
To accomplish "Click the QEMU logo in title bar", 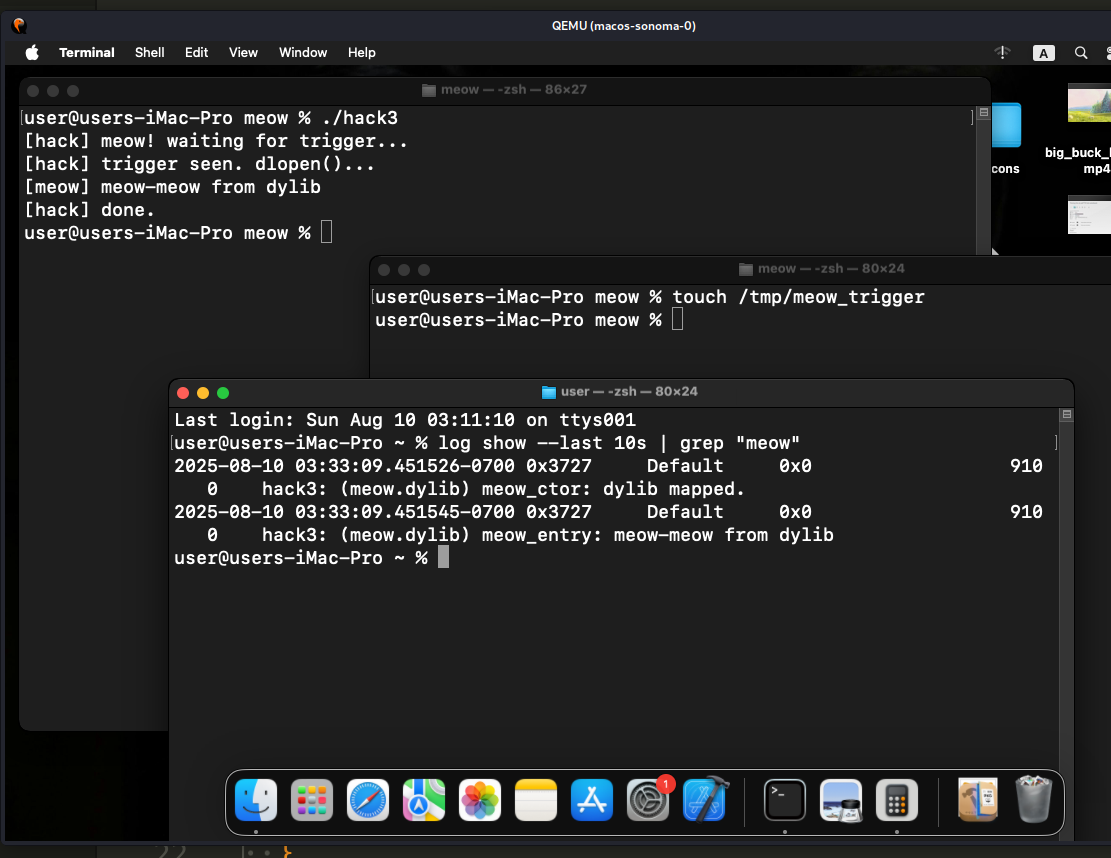I will (x=19, y=26).
